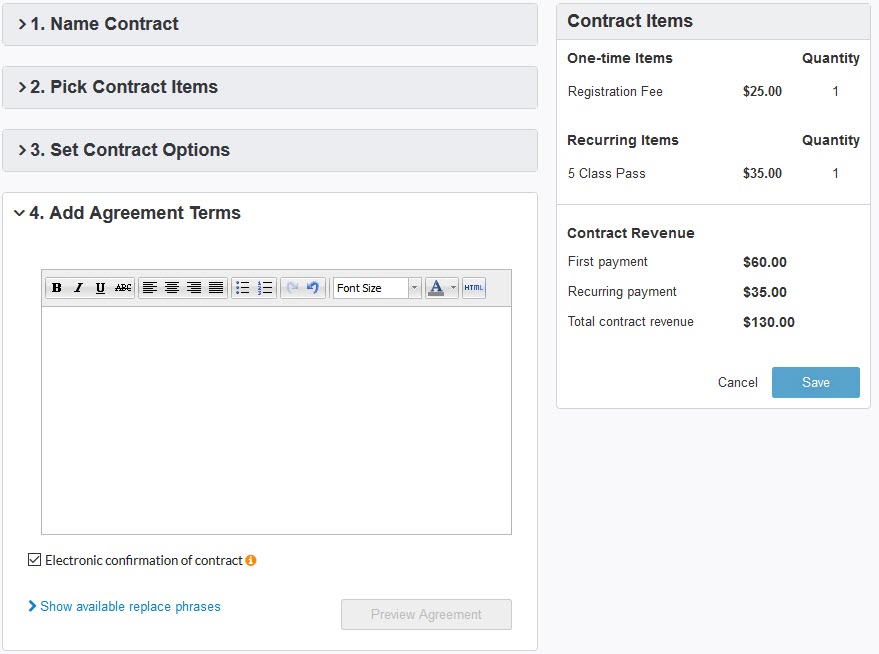This screenshot has height=654, width=879.
Task: Set text alignment to center
Action: pos(171,287)
